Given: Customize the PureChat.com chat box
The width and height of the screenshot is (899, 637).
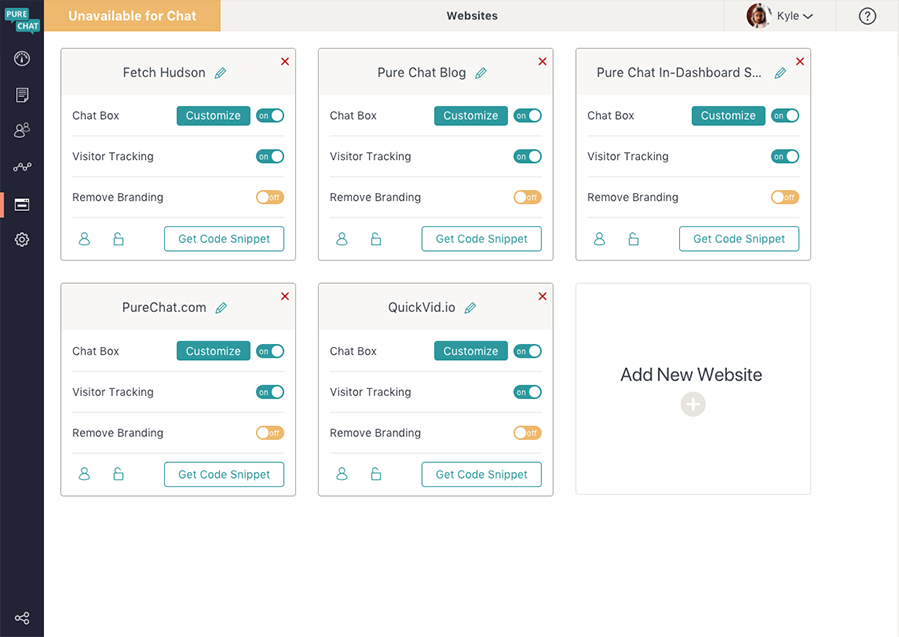Looking at the screenshot, I should [x=213, y=351].
